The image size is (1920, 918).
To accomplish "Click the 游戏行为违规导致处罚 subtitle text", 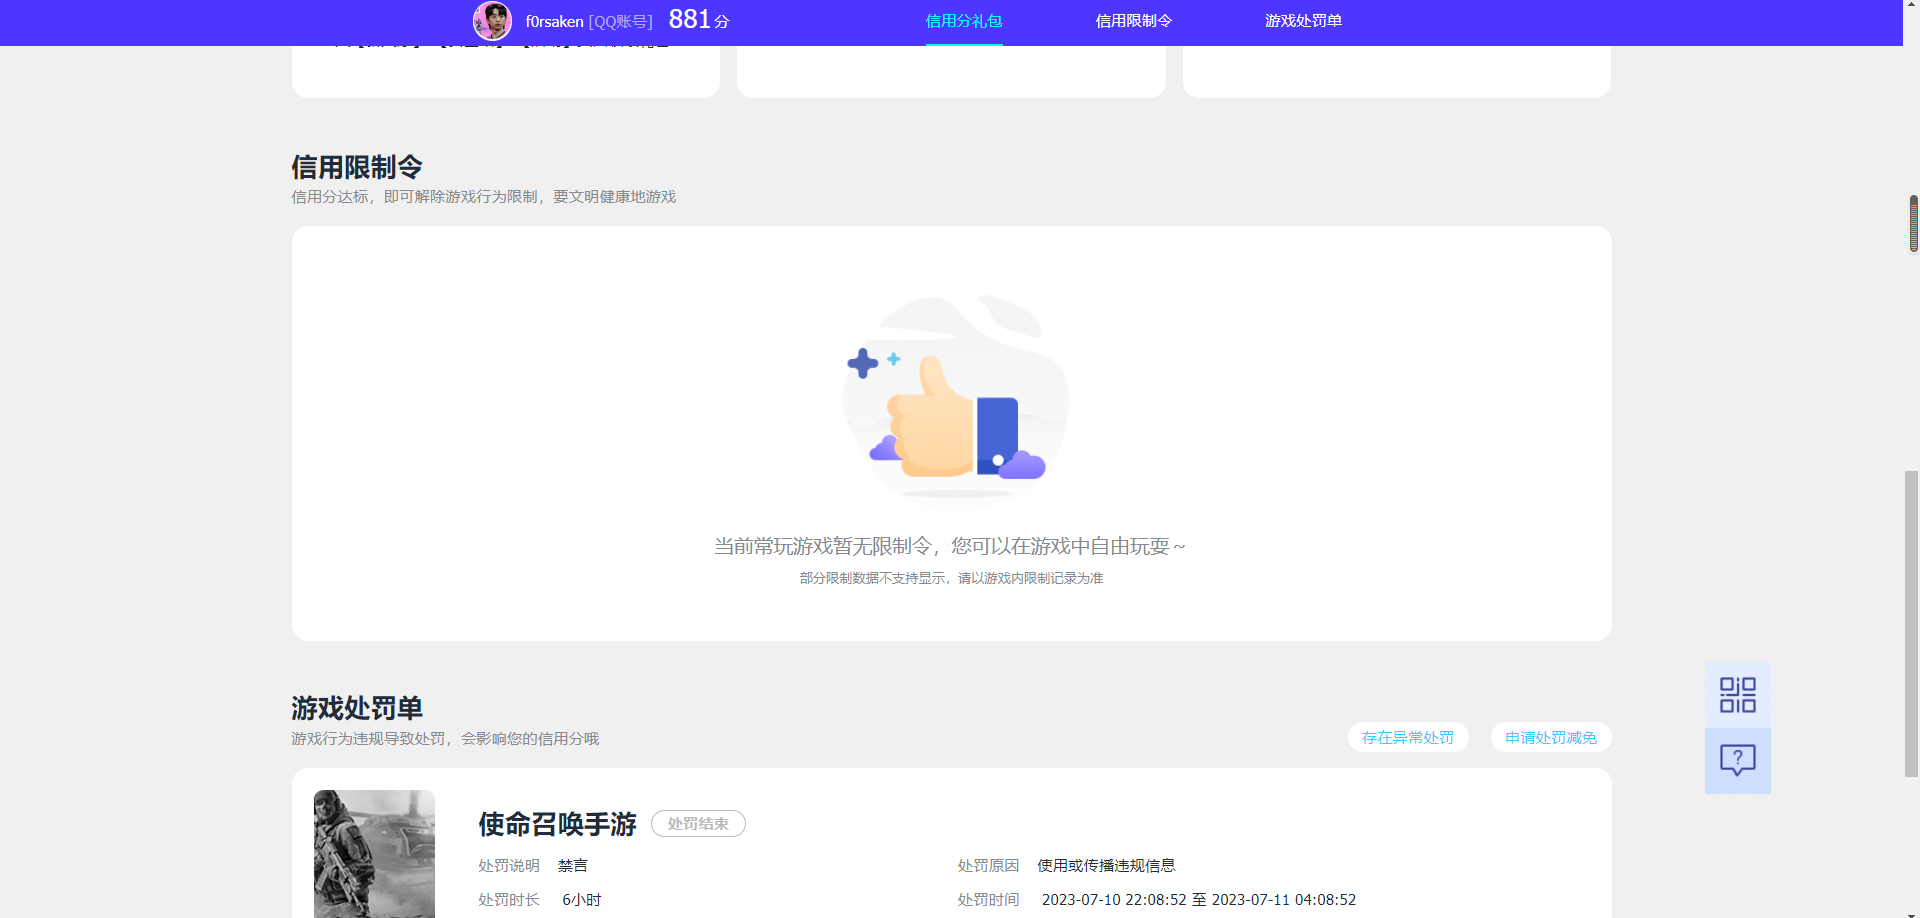I will [x=445, y=739].
